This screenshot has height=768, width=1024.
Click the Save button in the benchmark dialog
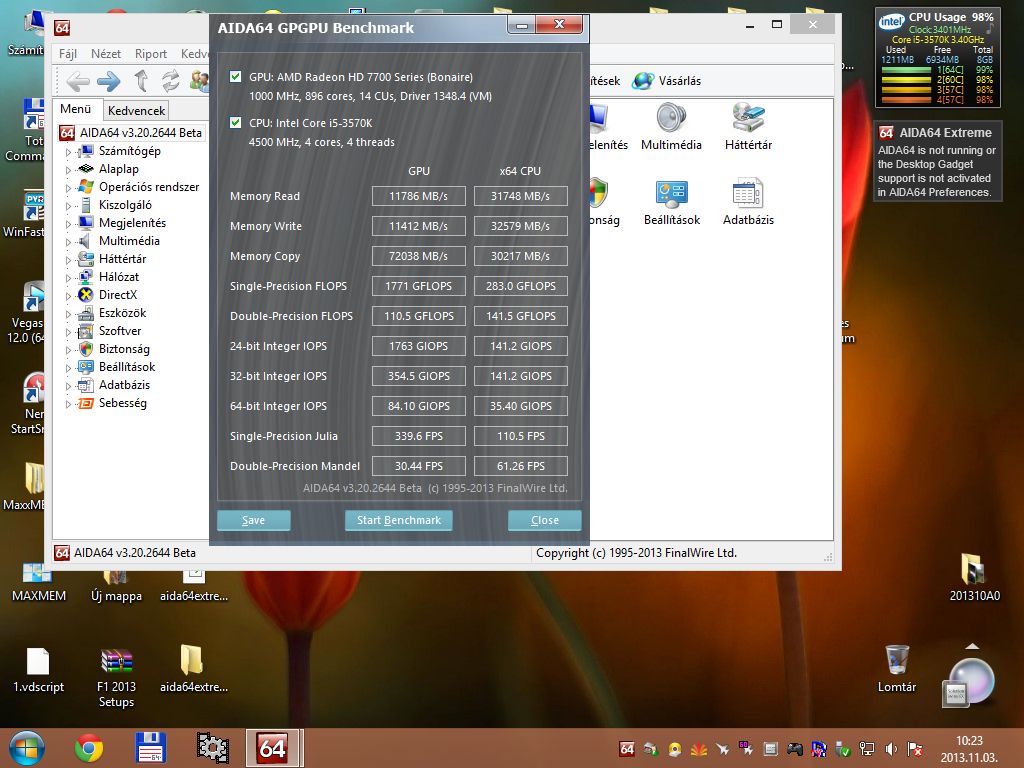point(253,520)
